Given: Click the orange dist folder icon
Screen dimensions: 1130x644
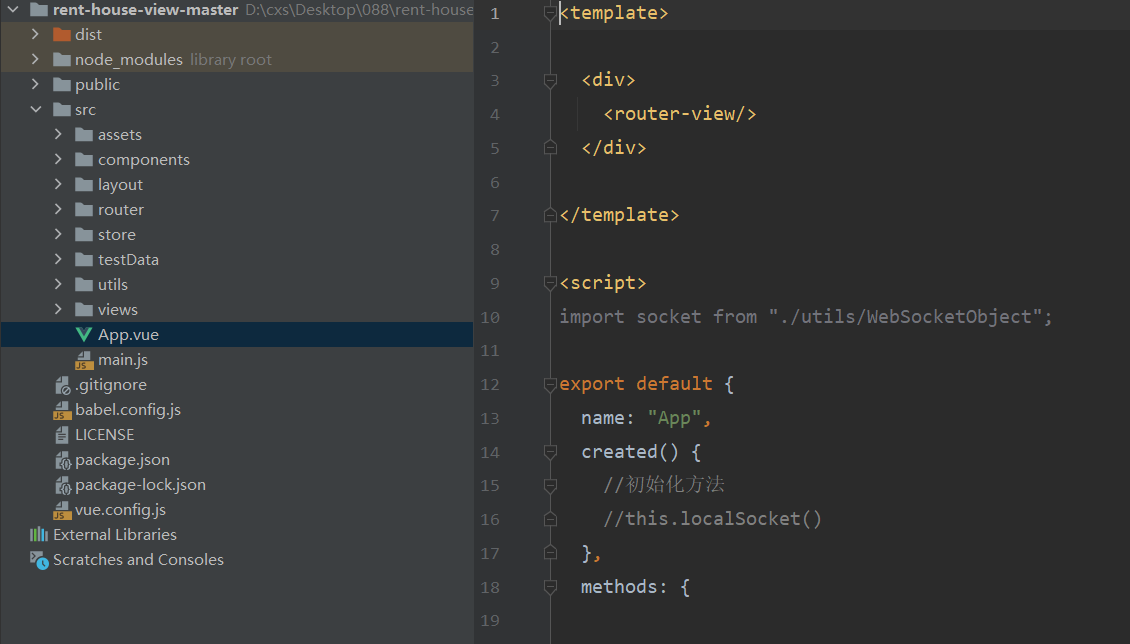Looking at the screenshot, I should coord(62,35).
